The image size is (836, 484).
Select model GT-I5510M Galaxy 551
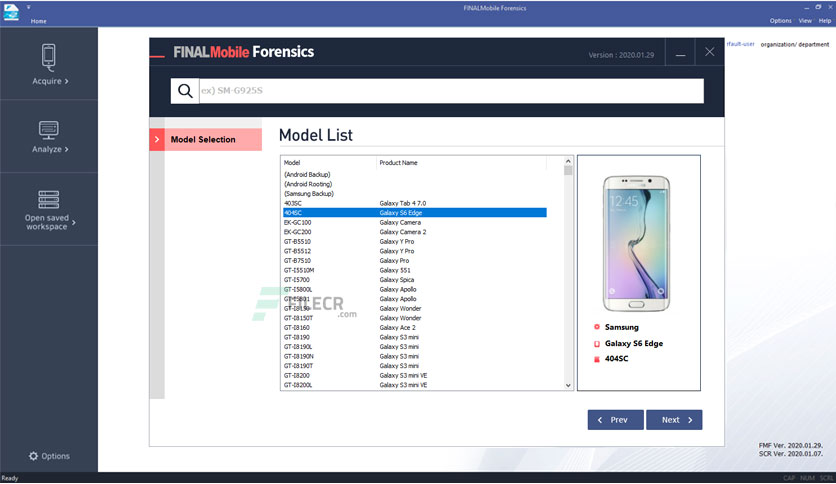coord(415,270)
